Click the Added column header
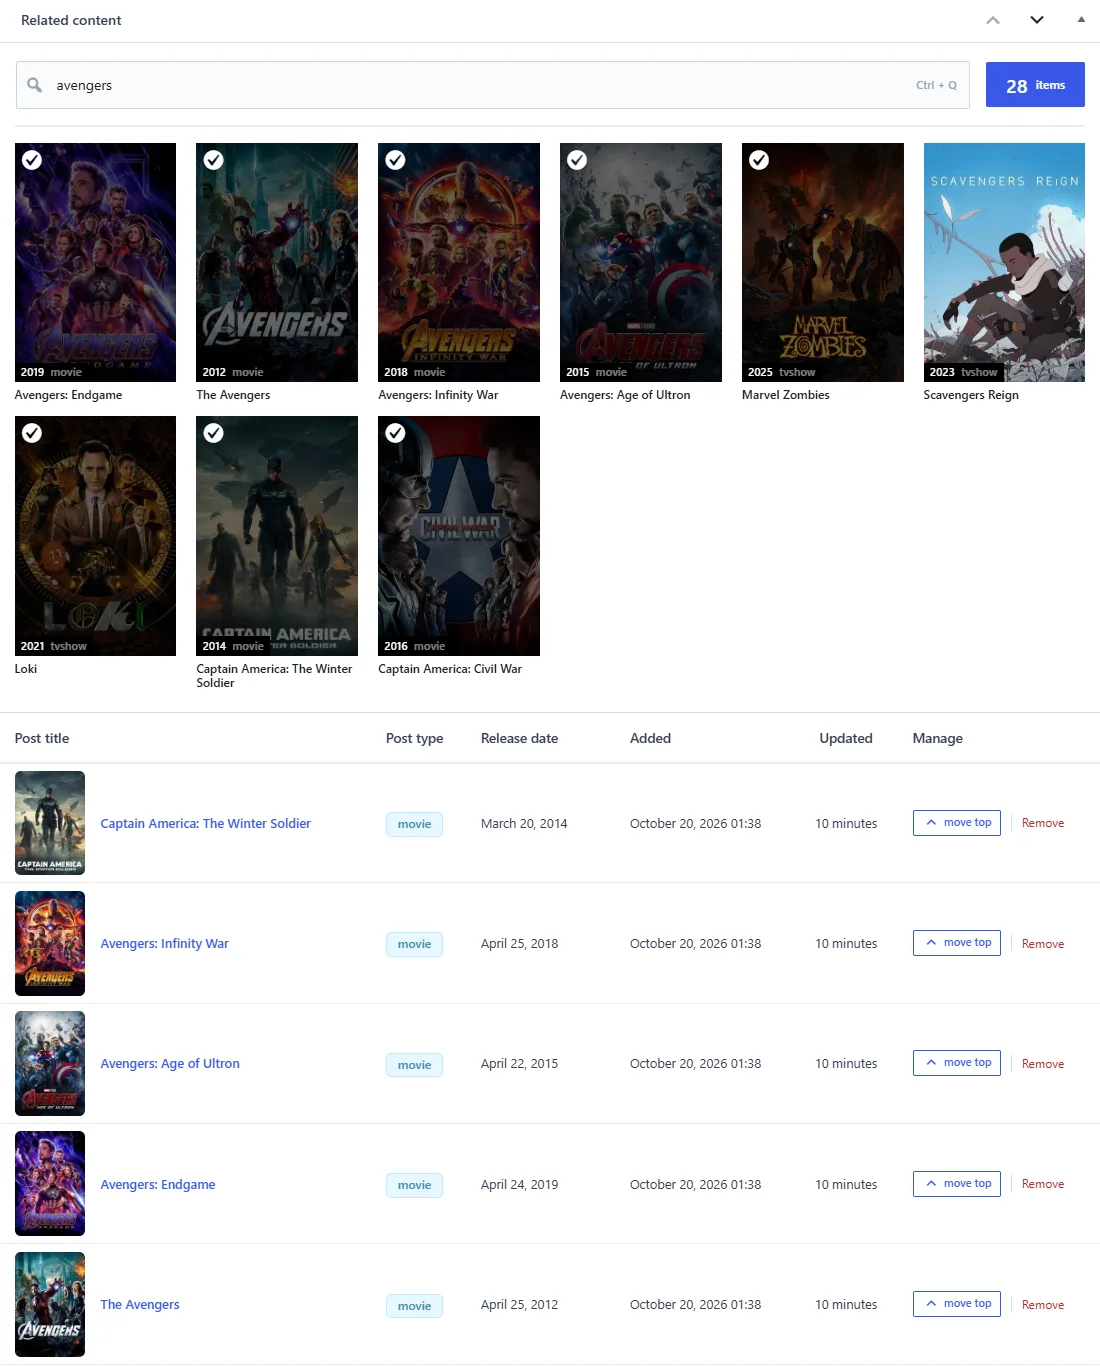This screenshot has width=1100, height=1366. pyautogui.click(x=650, y=738)
